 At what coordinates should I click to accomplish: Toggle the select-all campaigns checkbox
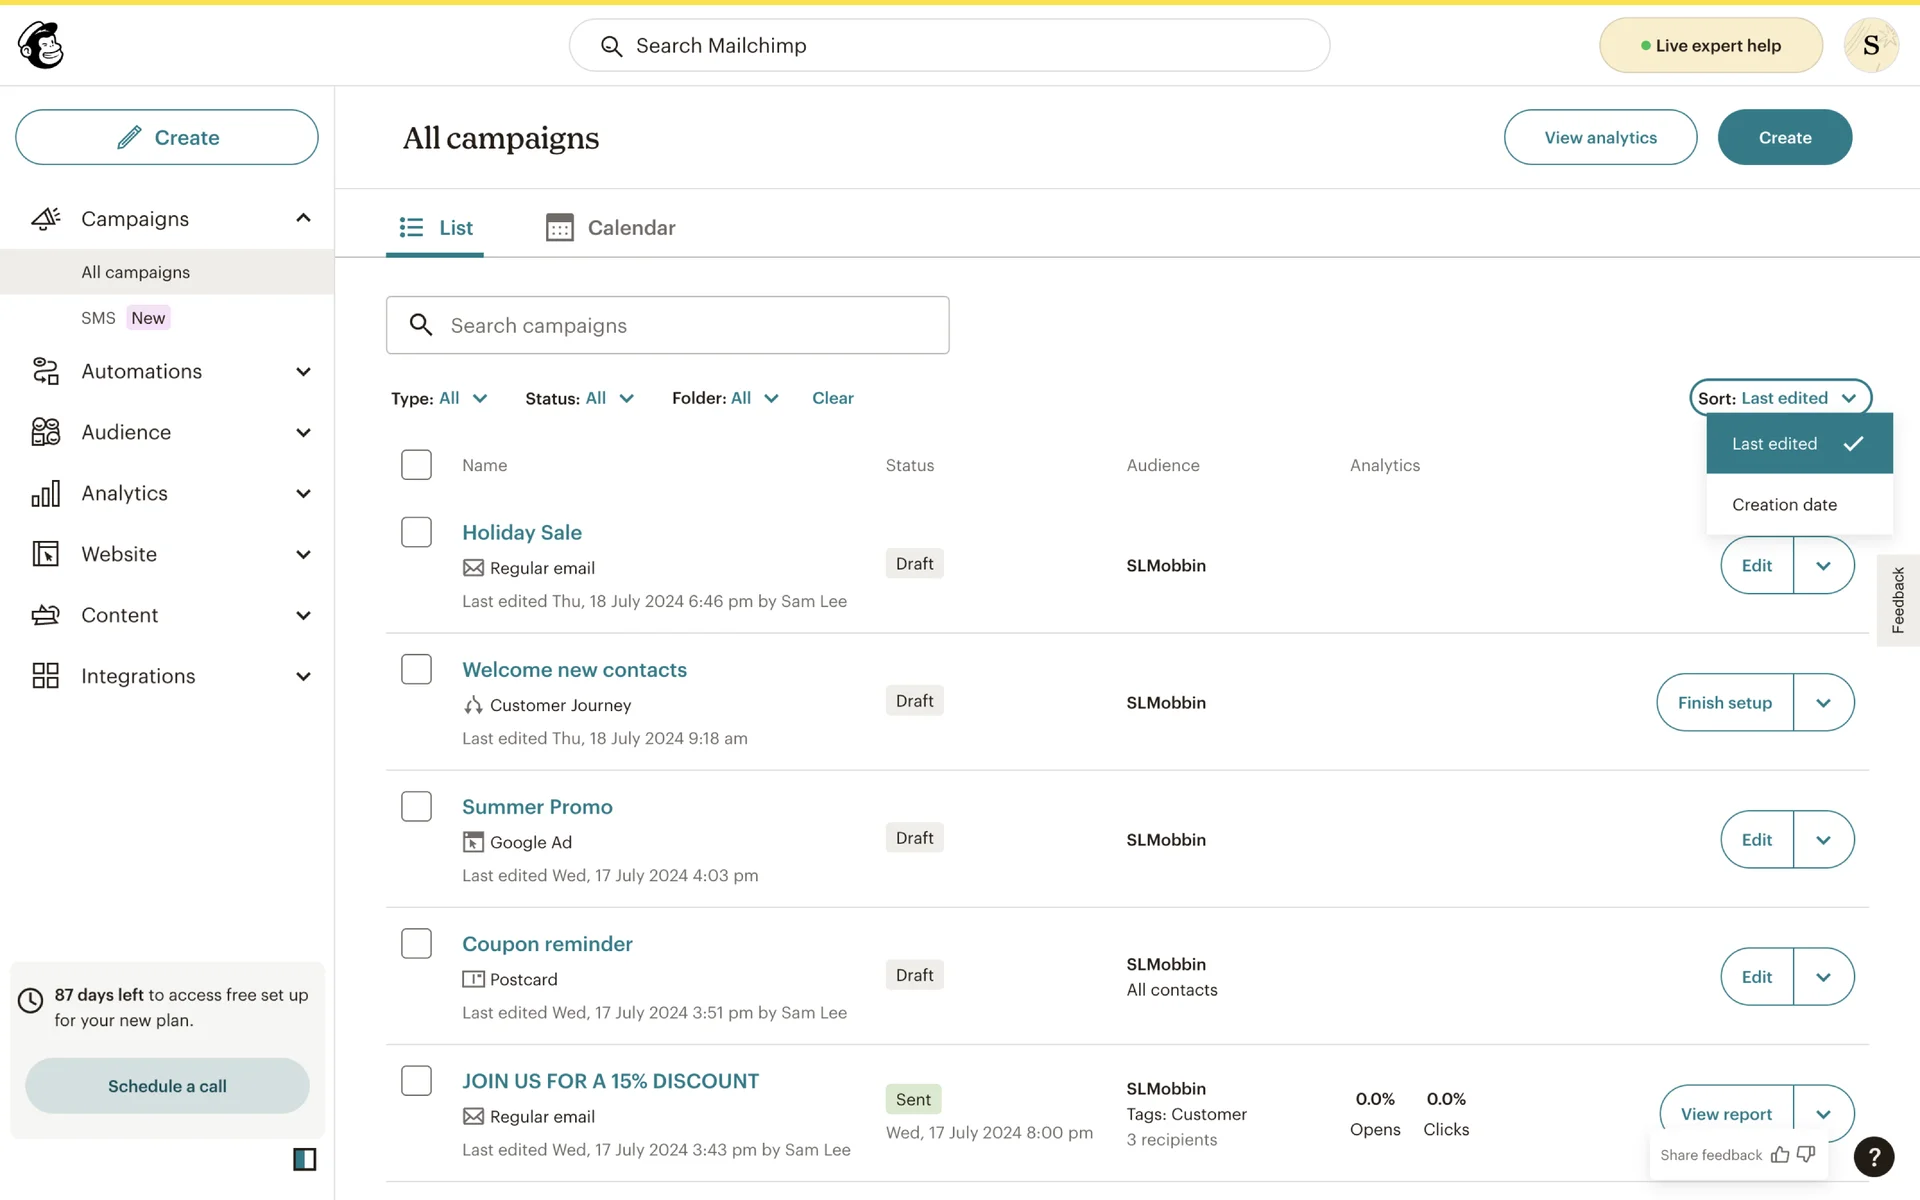416,465
